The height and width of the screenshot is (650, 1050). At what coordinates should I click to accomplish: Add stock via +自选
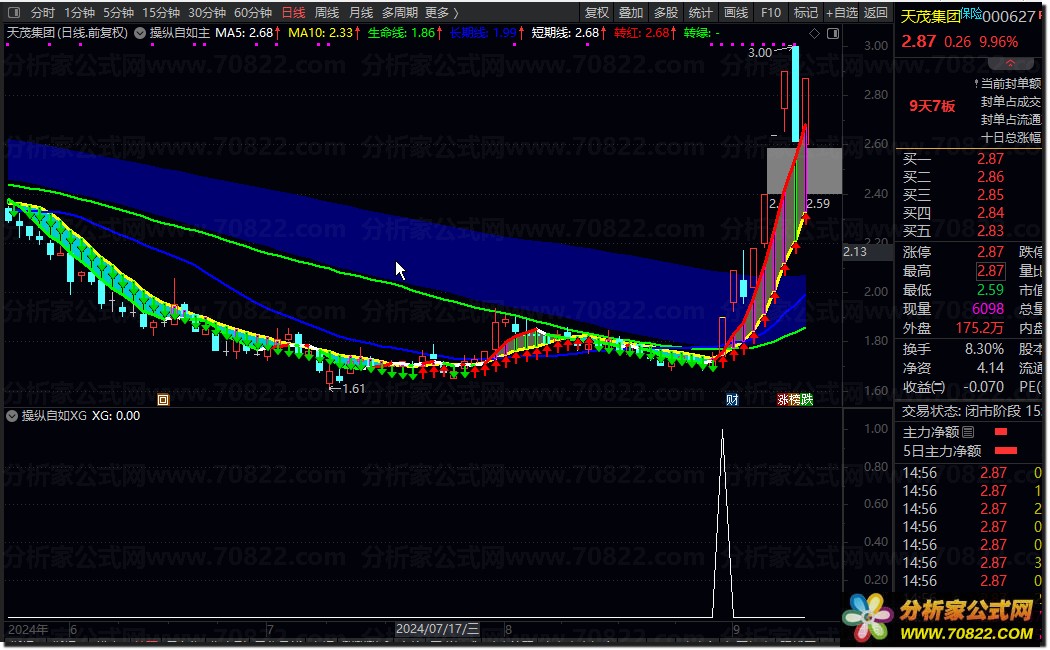842,12
